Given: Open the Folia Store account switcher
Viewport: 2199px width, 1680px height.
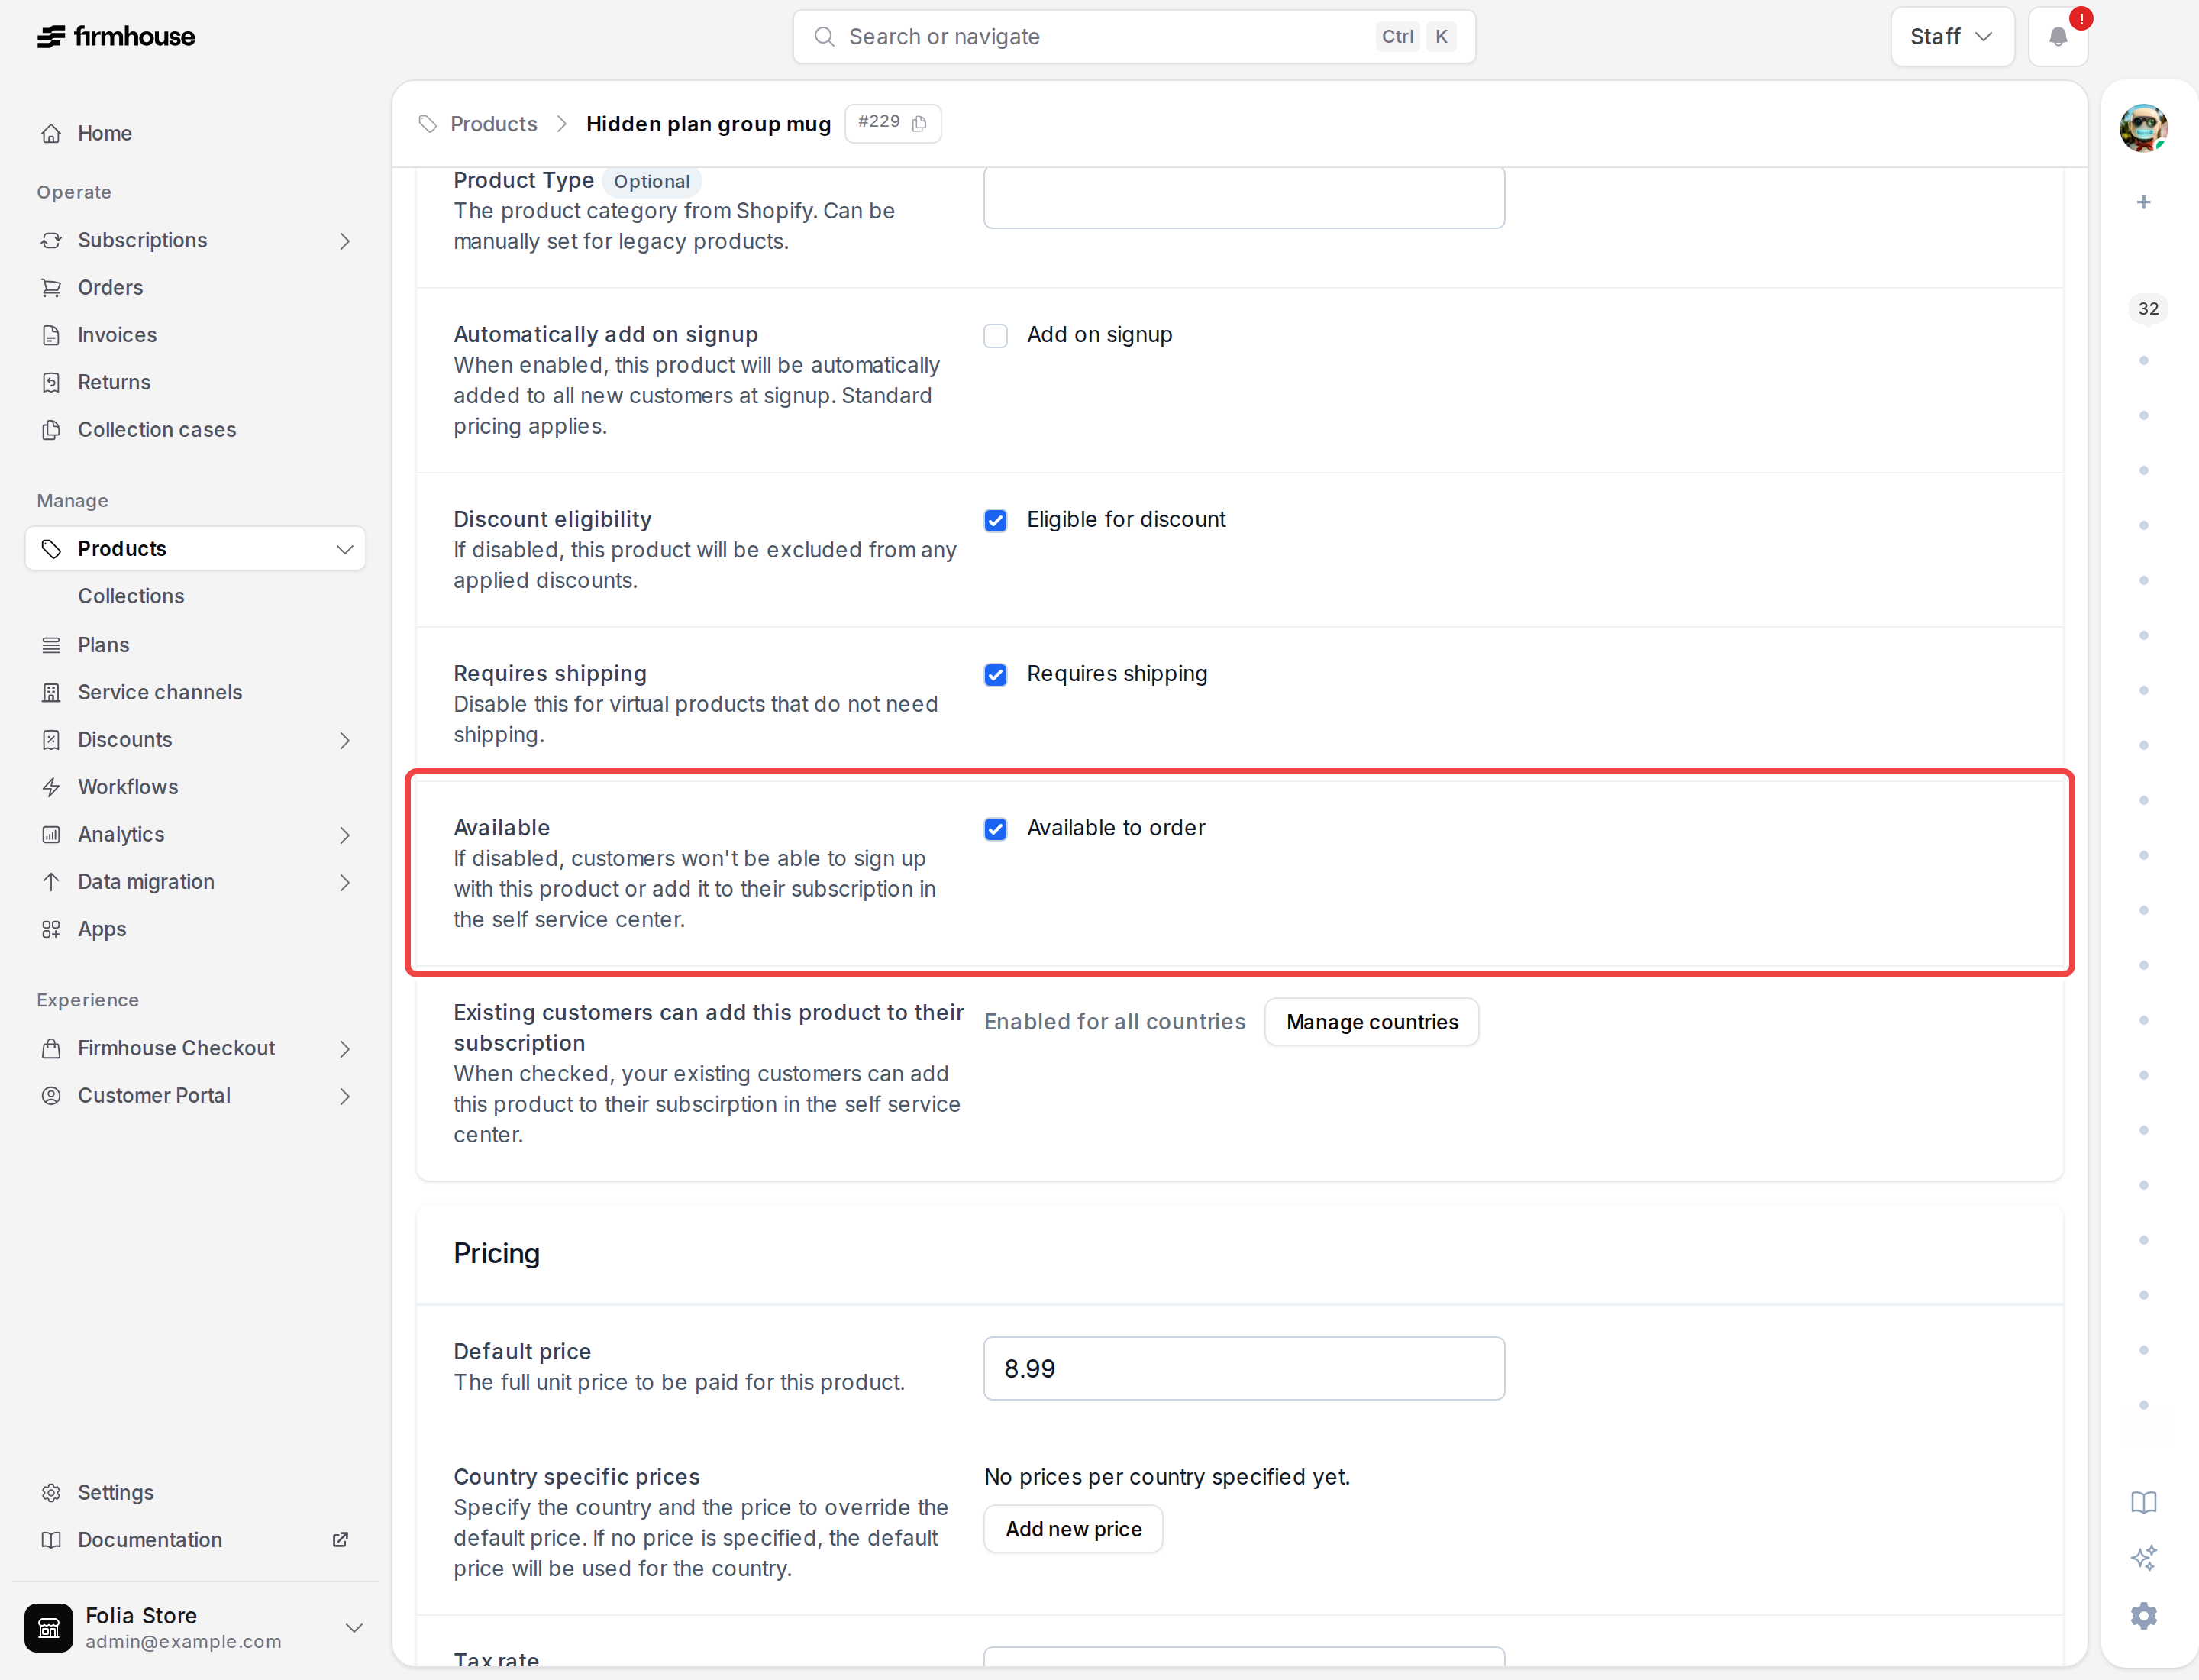Looking at the screenshot, I should (x=195, y=1628).
